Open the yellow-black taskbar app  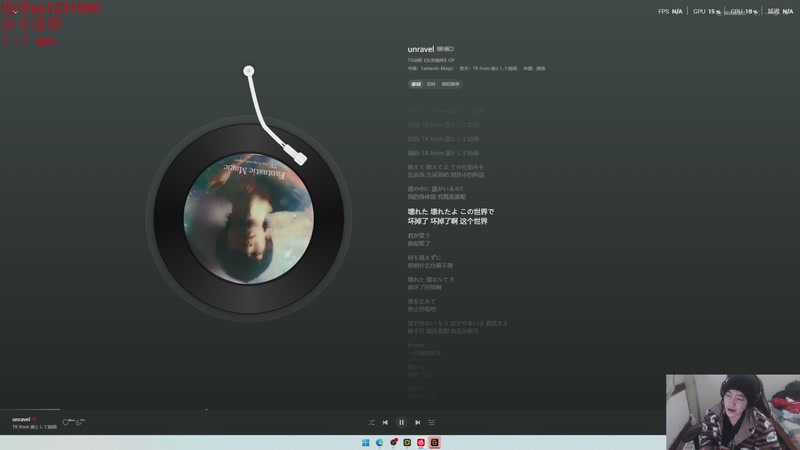[x=407, y=442]
